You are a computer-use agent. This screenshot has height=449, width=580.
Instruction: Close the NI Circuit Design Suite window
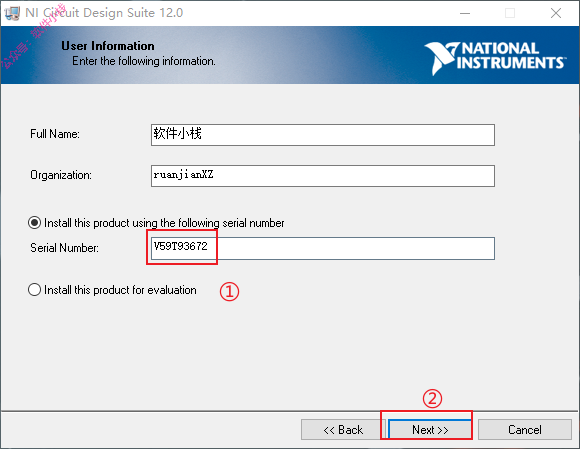pos(556,13)
